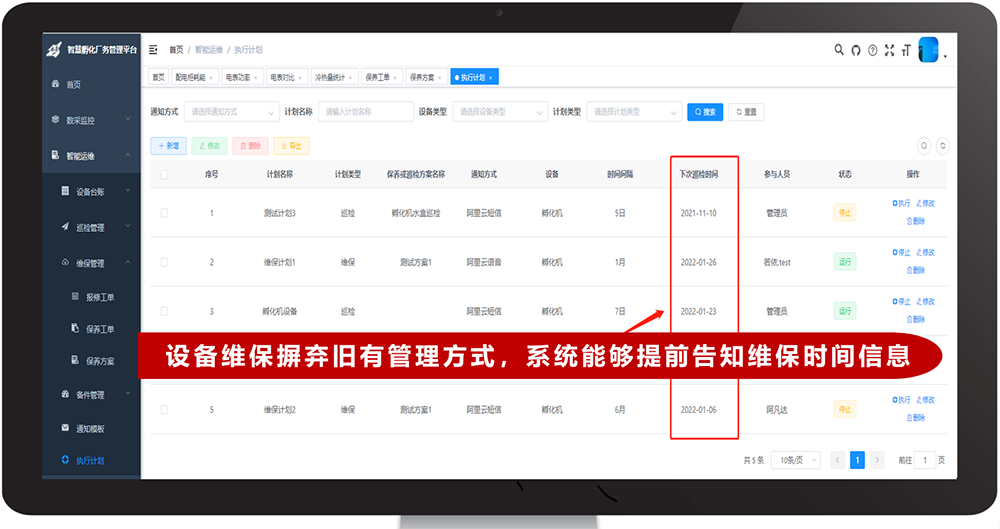
Task: Close the 保养方案 tab
Action: point(439,78)
